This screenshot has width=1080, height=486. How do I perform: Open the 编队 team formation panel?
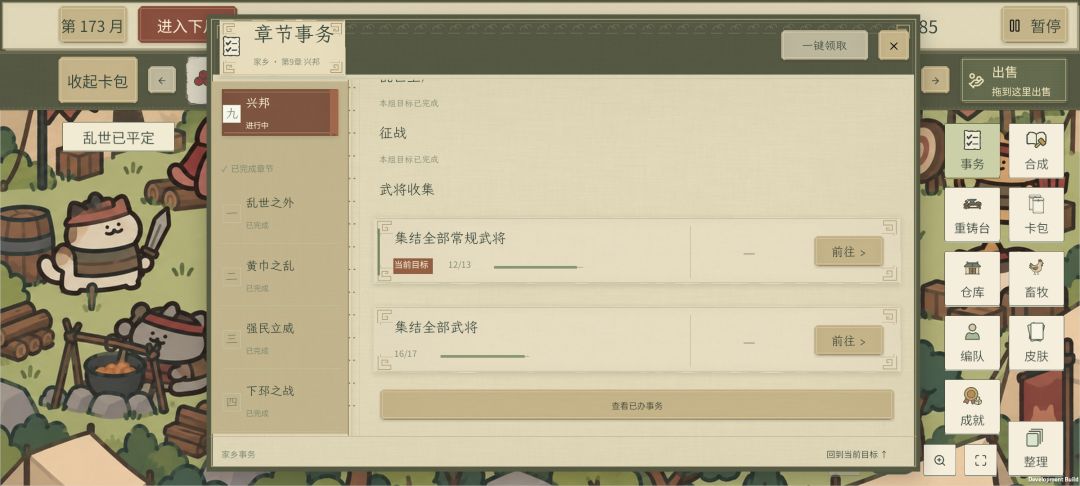click(x=972, y=342)
